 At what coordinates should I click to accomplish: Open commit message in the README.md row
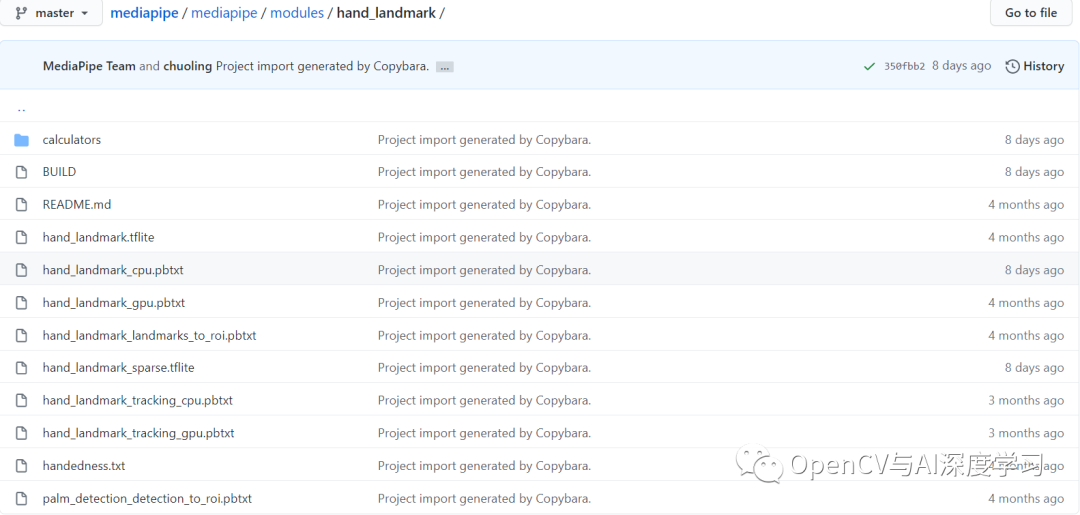[484, 205]
